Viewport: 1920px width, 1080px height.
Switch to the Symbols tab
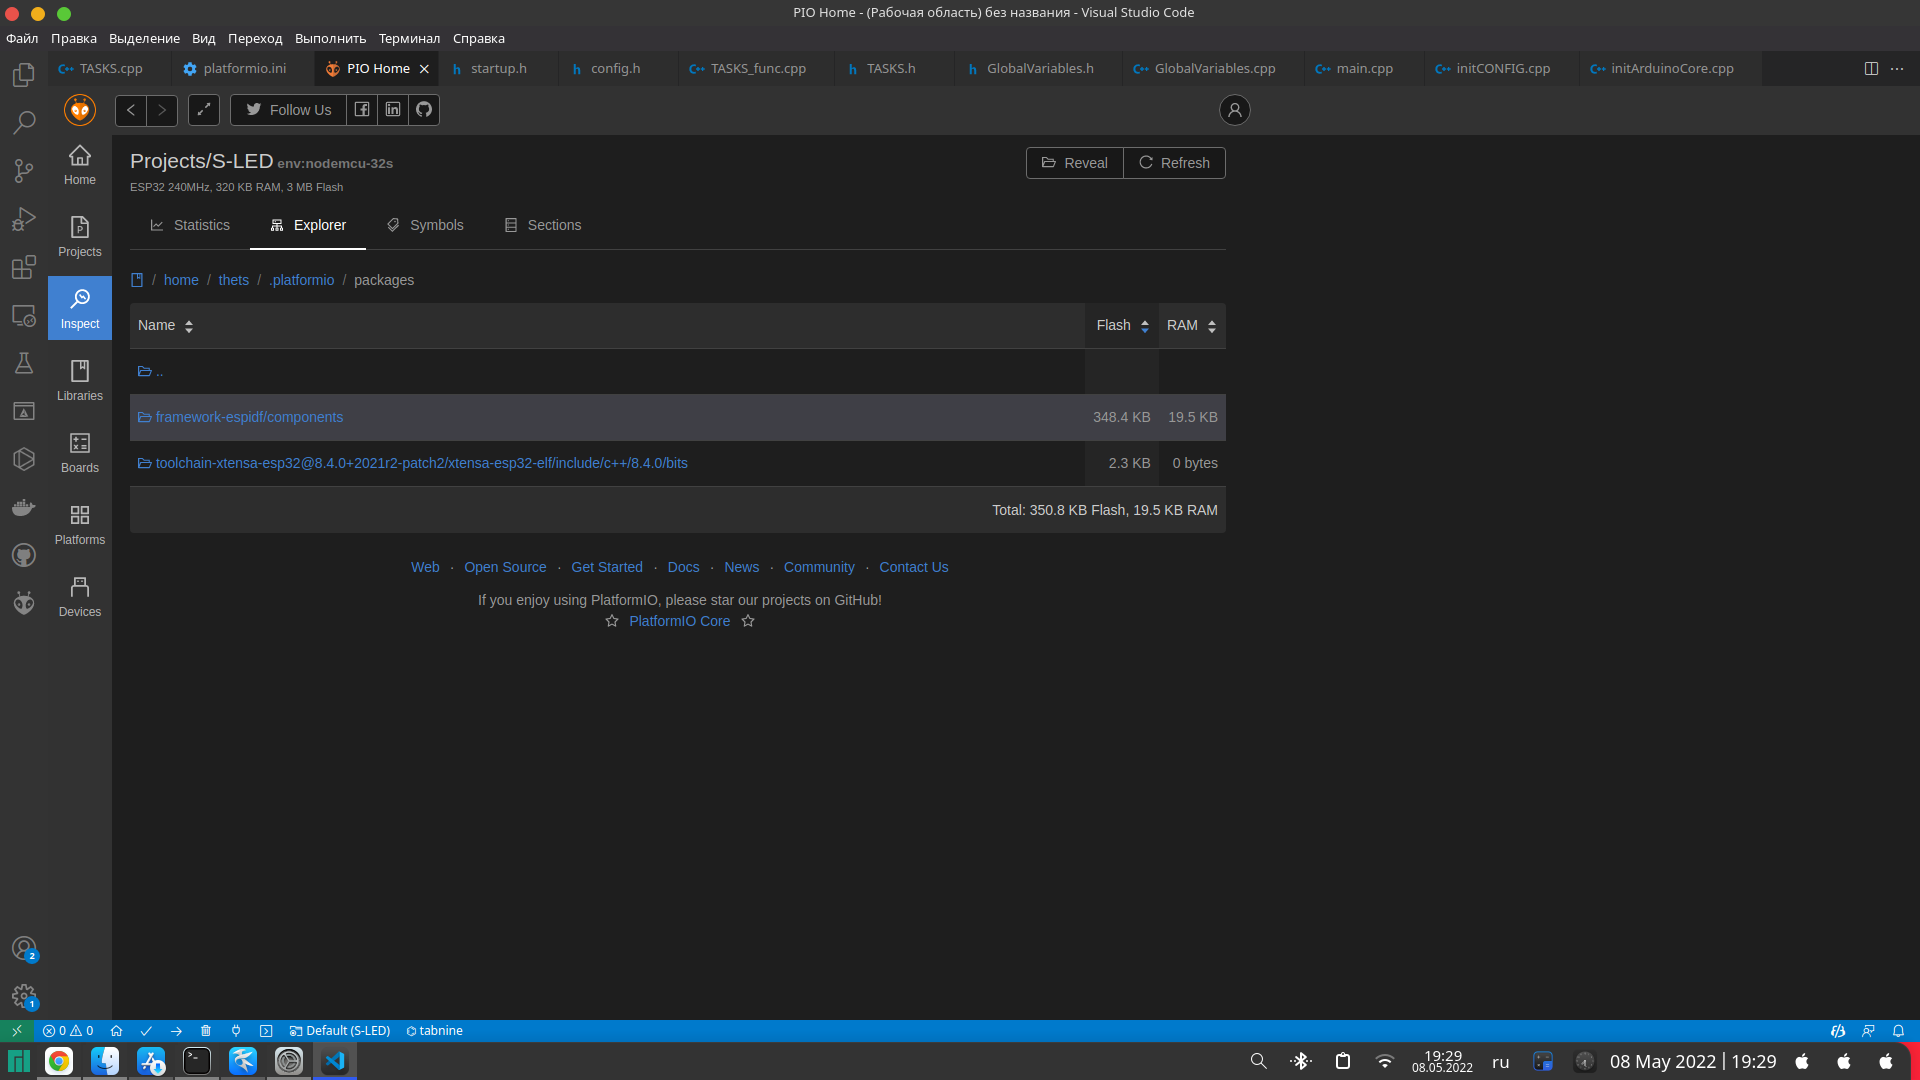click(x=425, y=225)
